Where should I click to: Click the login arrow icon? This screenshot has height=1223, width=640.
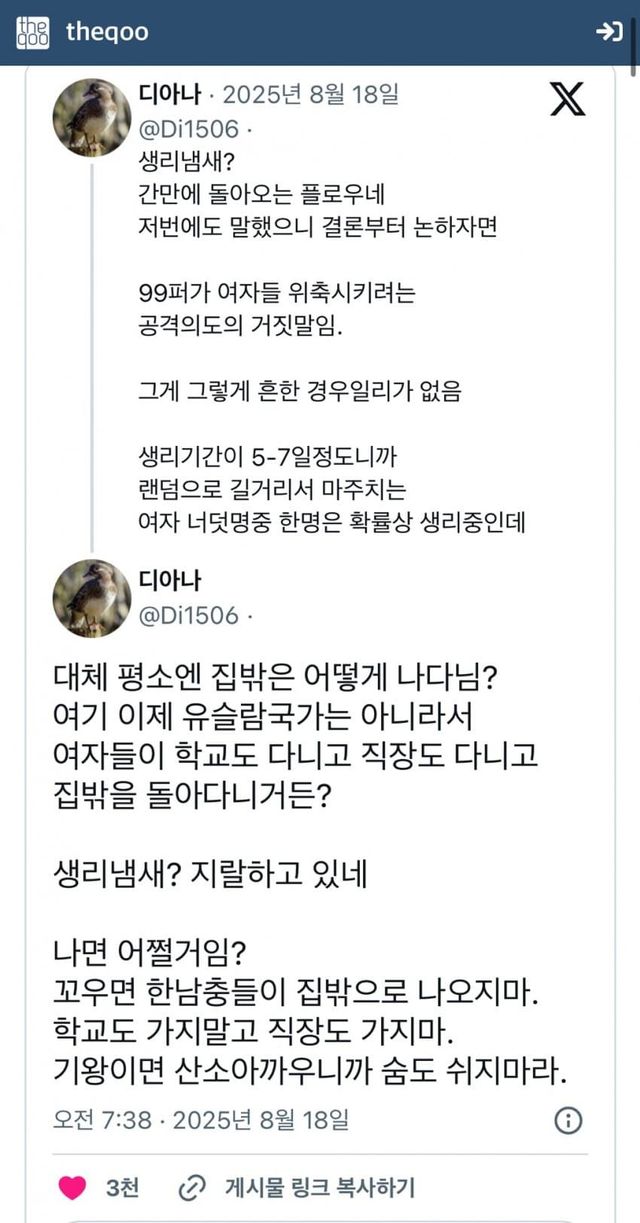click(x=609, y=32)
